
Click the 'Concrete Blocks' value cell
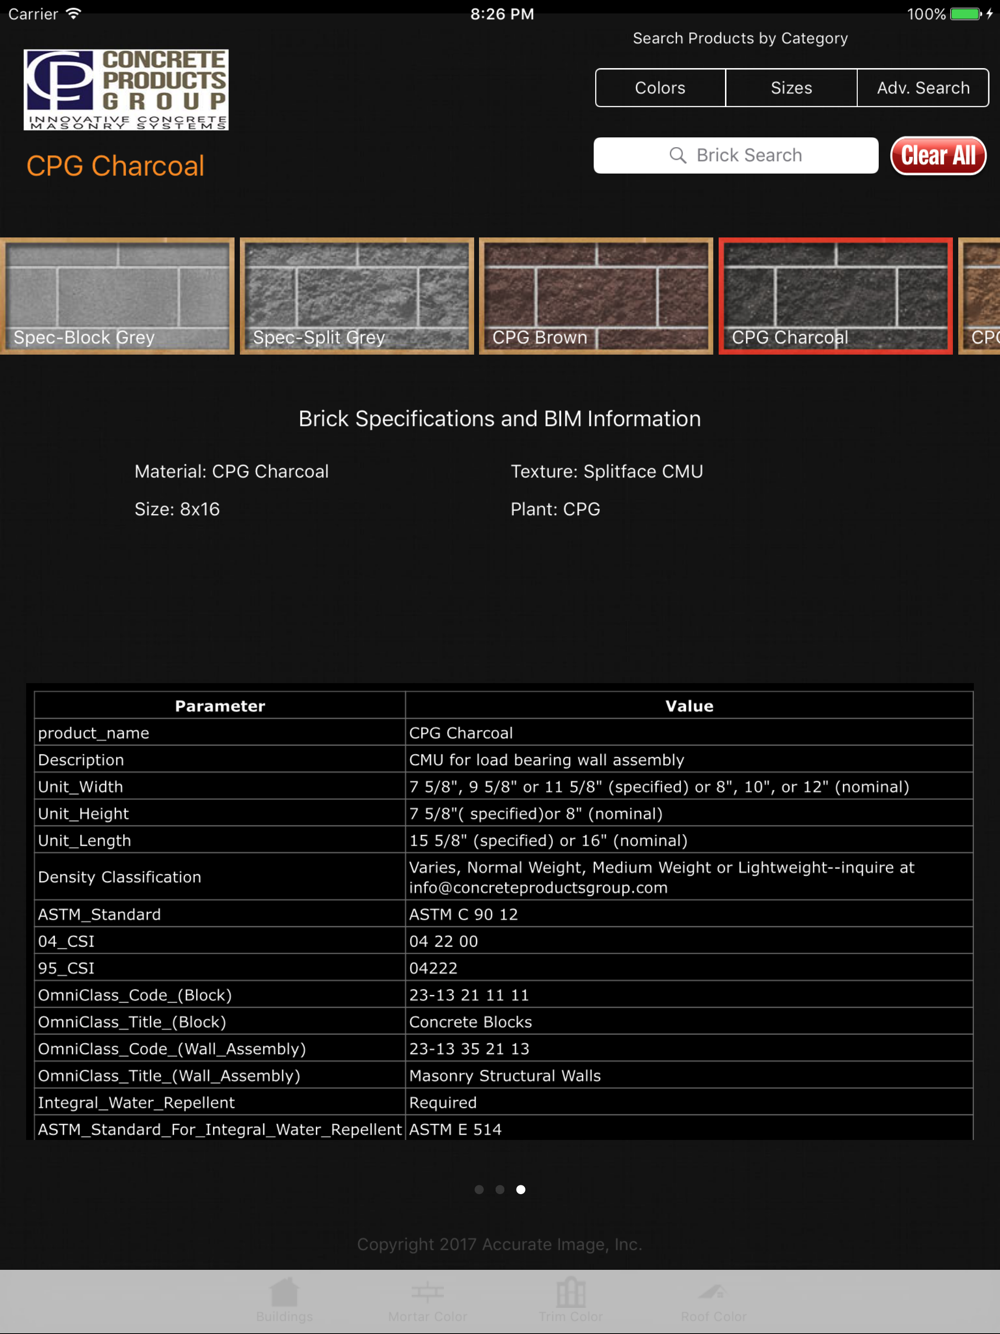(689, 1023)
